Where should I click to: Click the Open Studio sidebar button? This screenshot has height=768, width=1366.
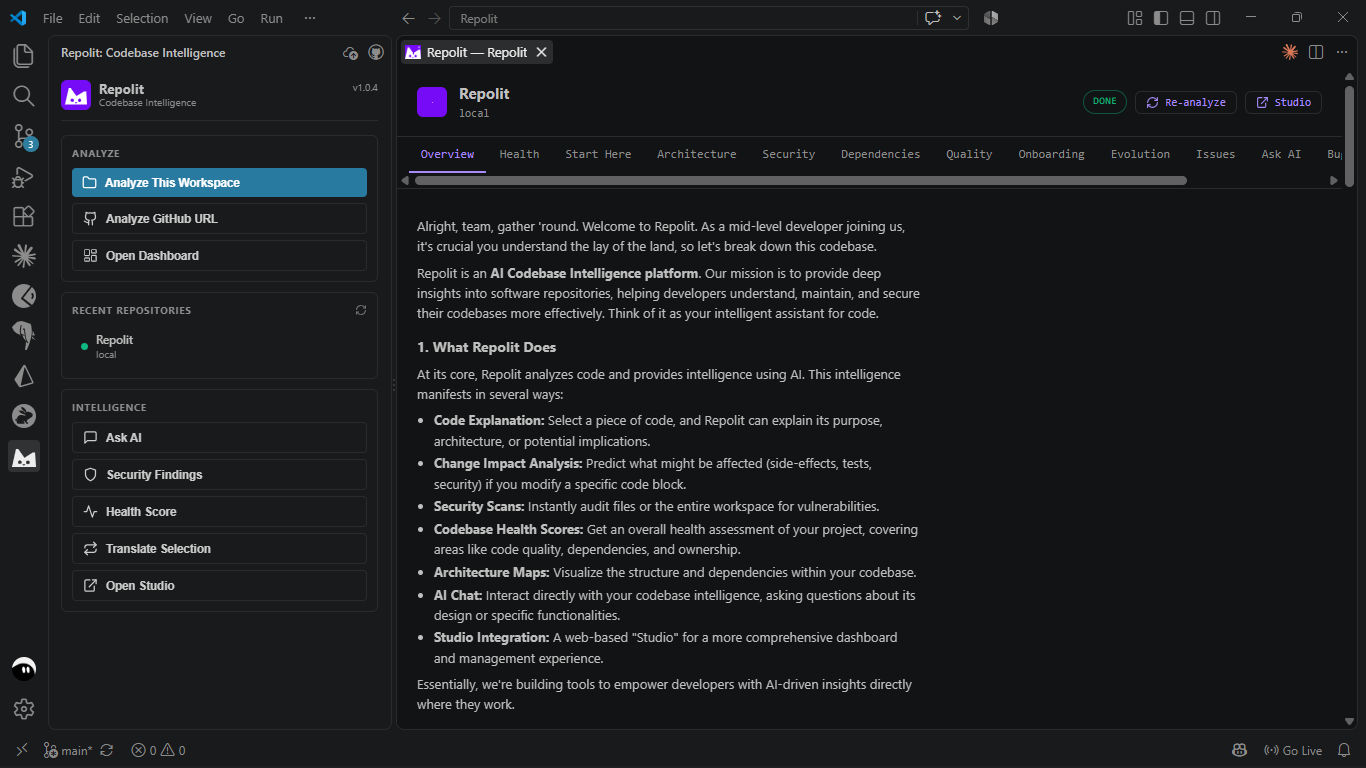click(x=219, y=586)
